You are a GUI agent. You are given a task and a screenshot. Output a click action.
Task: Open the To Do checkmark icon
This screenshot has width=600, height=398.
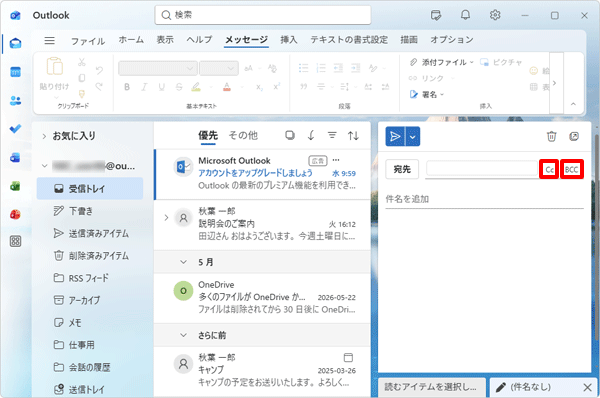(x=15, y=129)
